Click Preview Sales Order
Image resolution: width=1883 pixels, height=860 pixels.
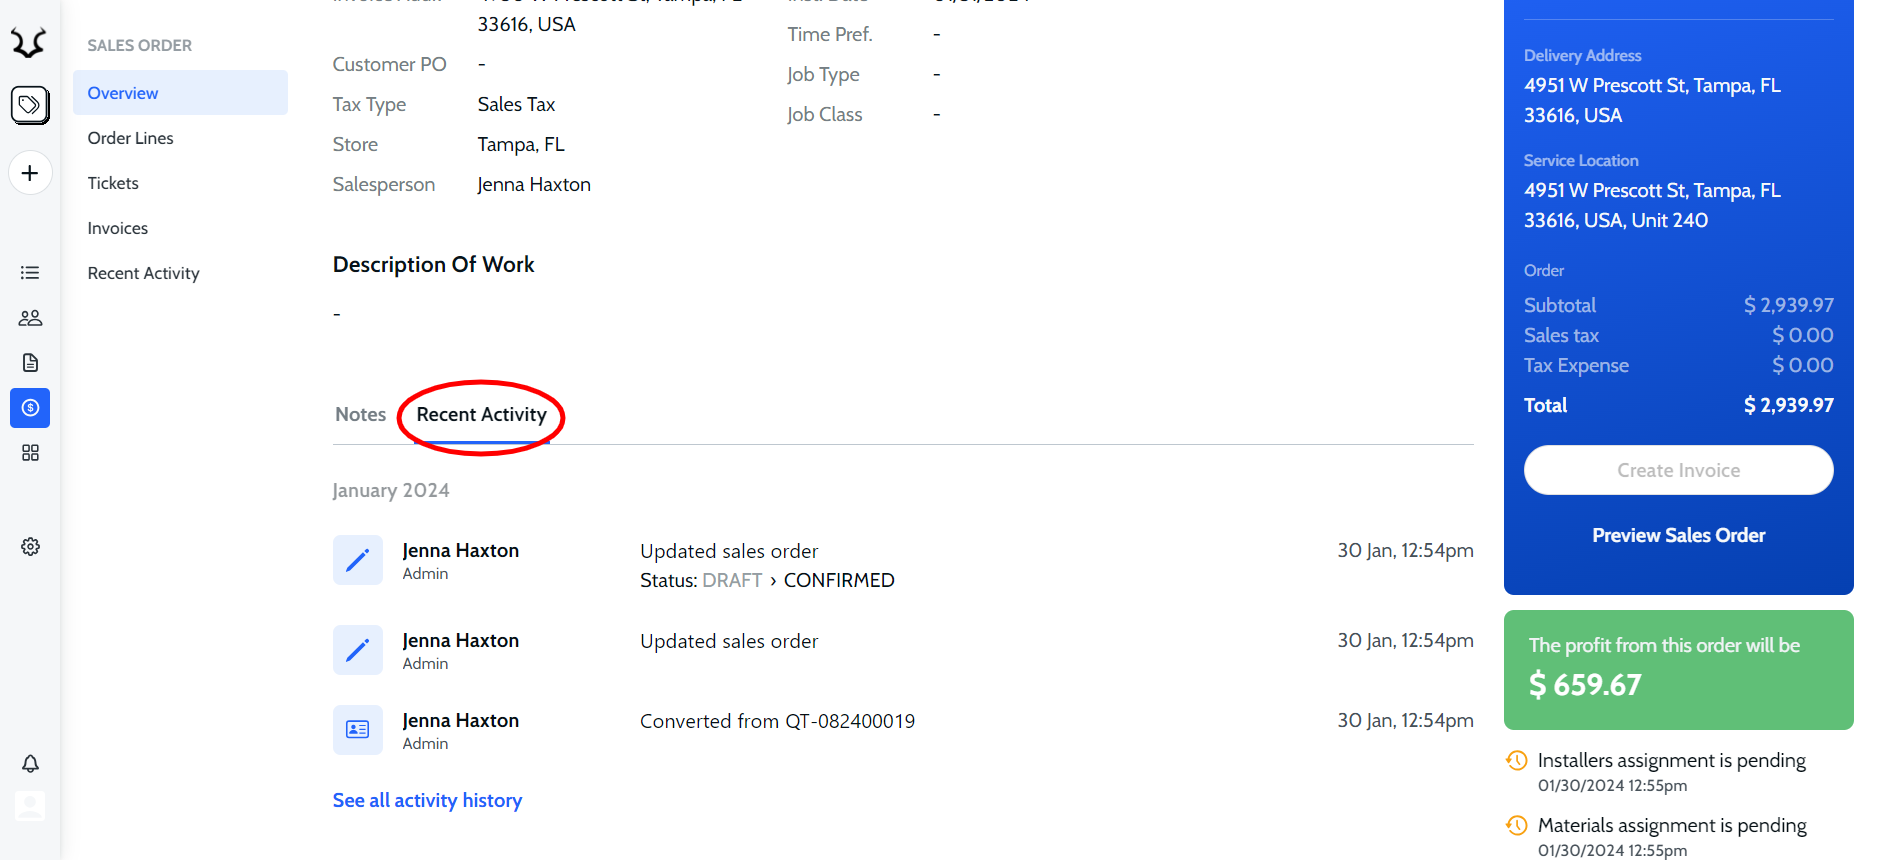click(x=1678, y=536)
